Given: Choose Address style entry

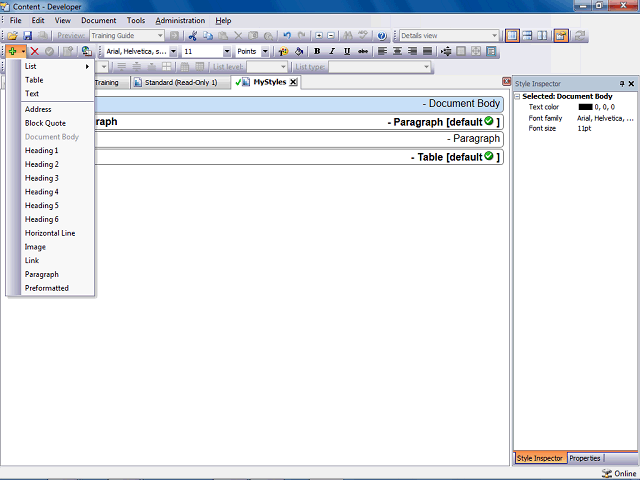Looking at the screenshot, I should coord(58,109).
